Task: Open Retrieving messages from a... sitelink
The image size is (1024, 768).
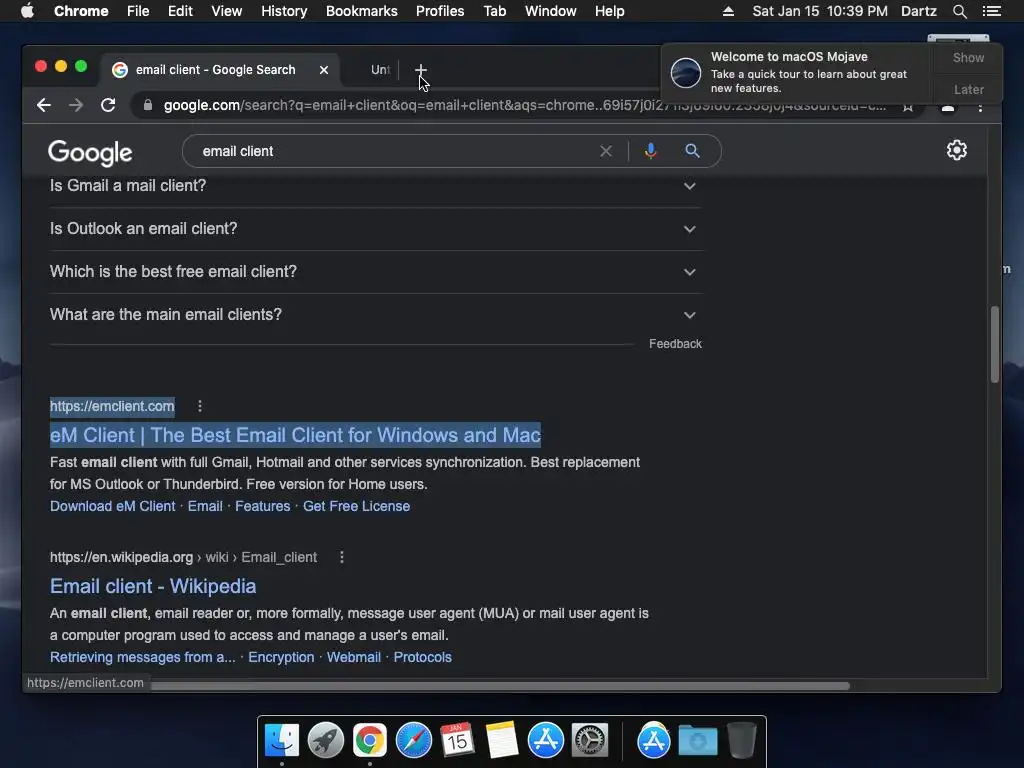Action: point(142,657)
